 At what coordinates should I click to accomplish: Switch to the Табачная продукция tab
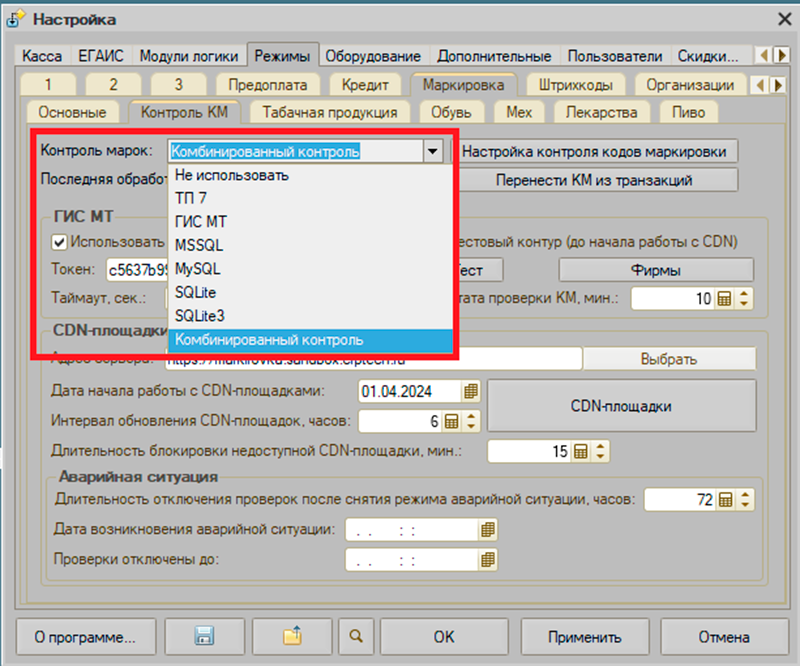tap(330, 113)
